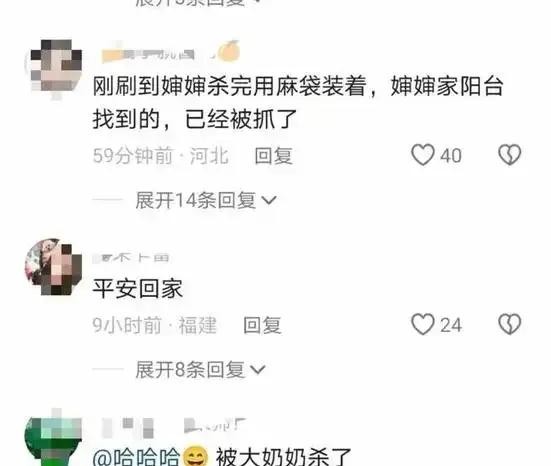The height and width of the screenshot is (466, 551).
Task: Dislike the Hebei comment via broken heart
Action: click(x=510, y=155)
